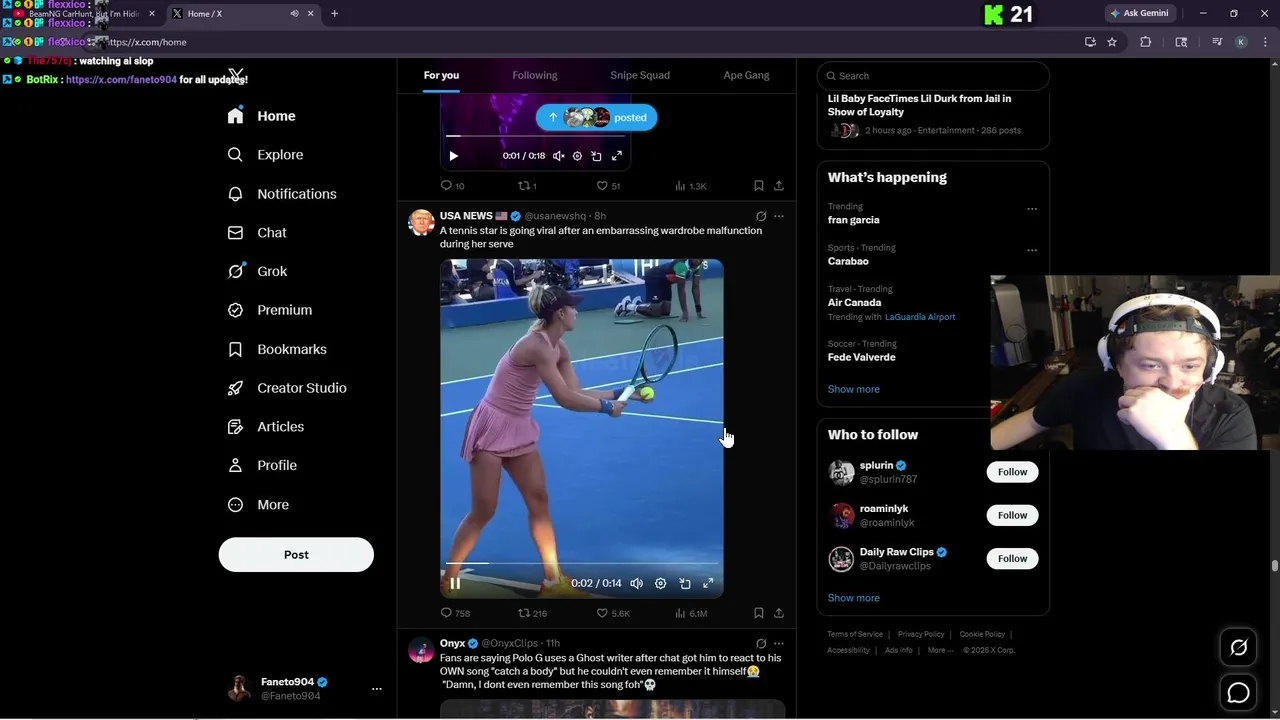Follow splurin
The width and height of the screenshot is (1280, 720).
(x=1012, y=472)
